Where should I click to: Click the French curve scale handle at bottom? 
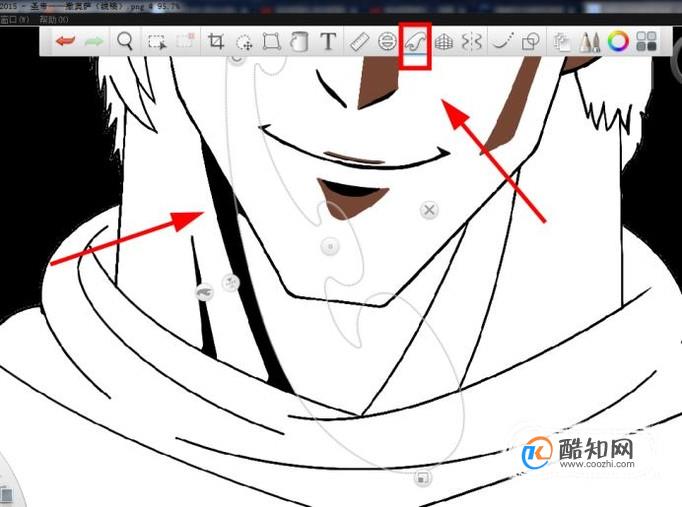click(x=421, y=478)
